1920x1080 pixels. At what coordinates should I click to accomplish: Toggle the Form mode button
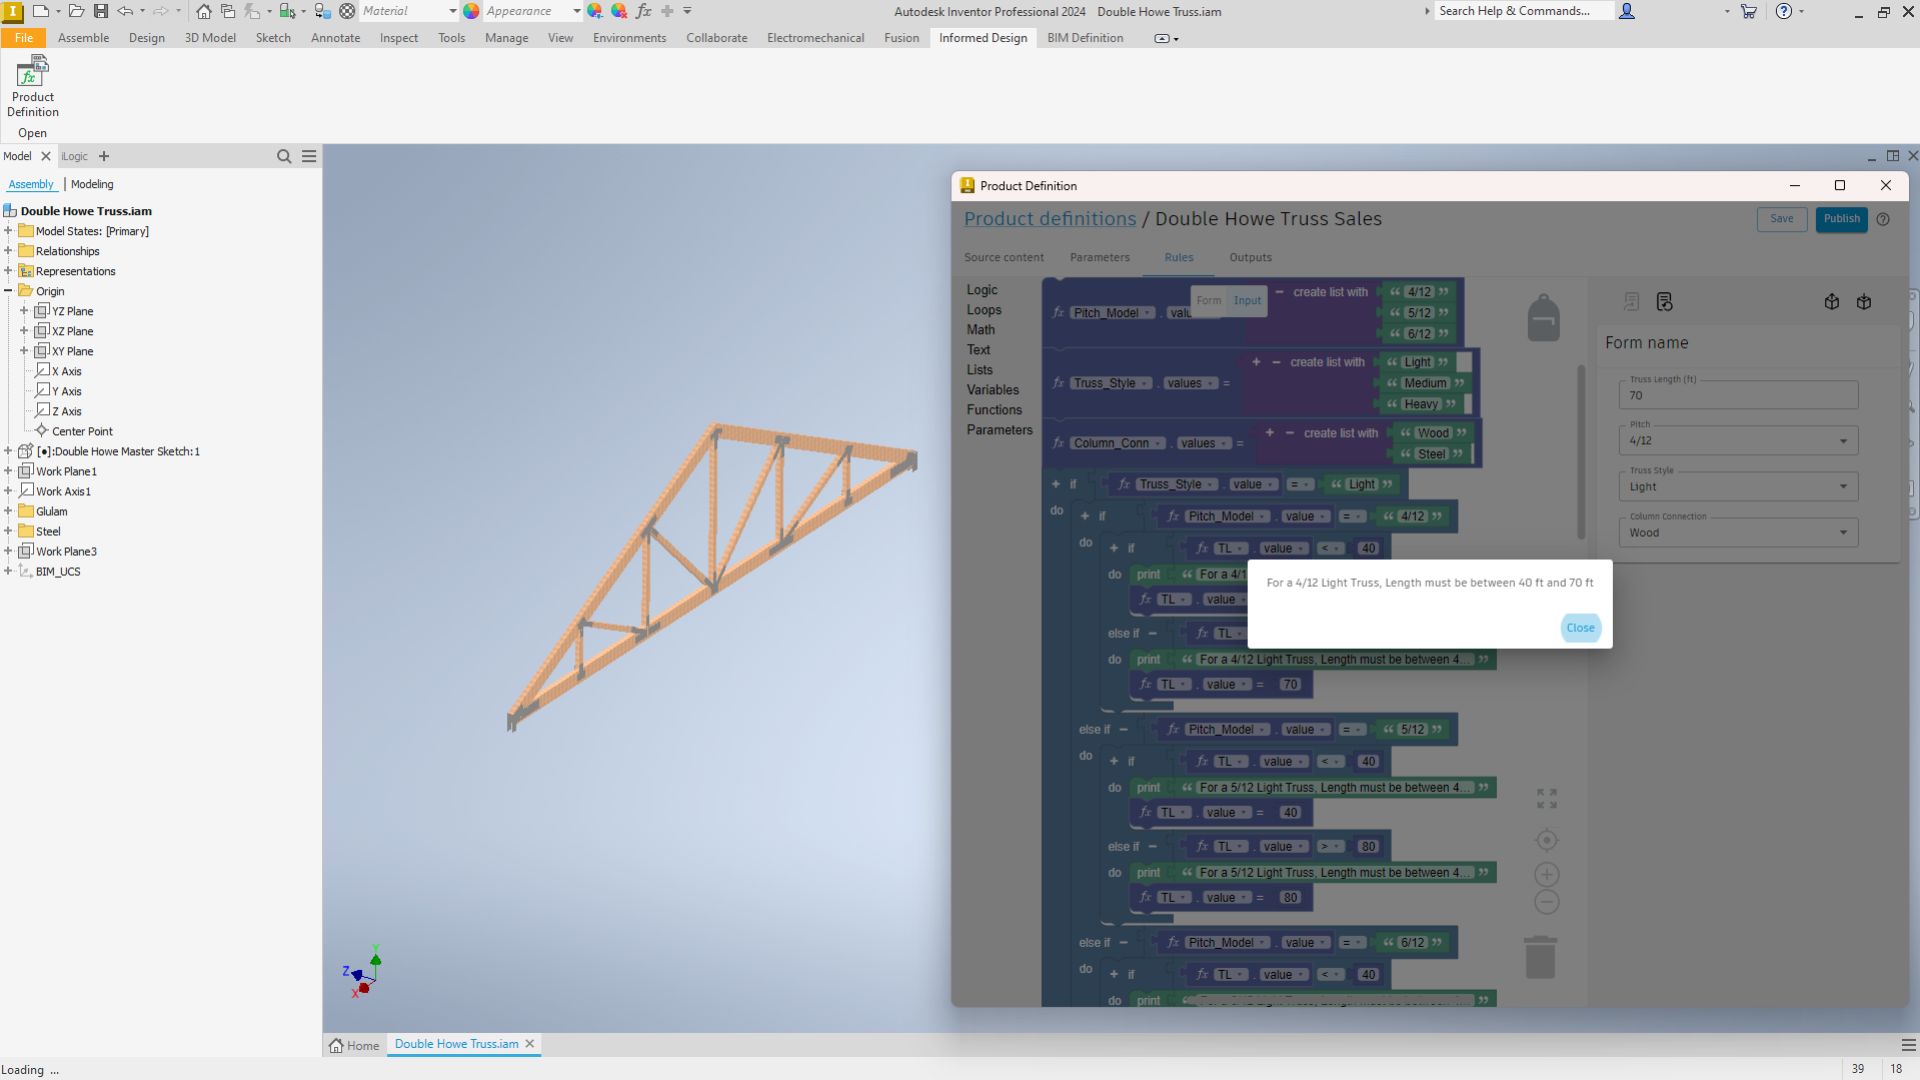(1208, 300)
